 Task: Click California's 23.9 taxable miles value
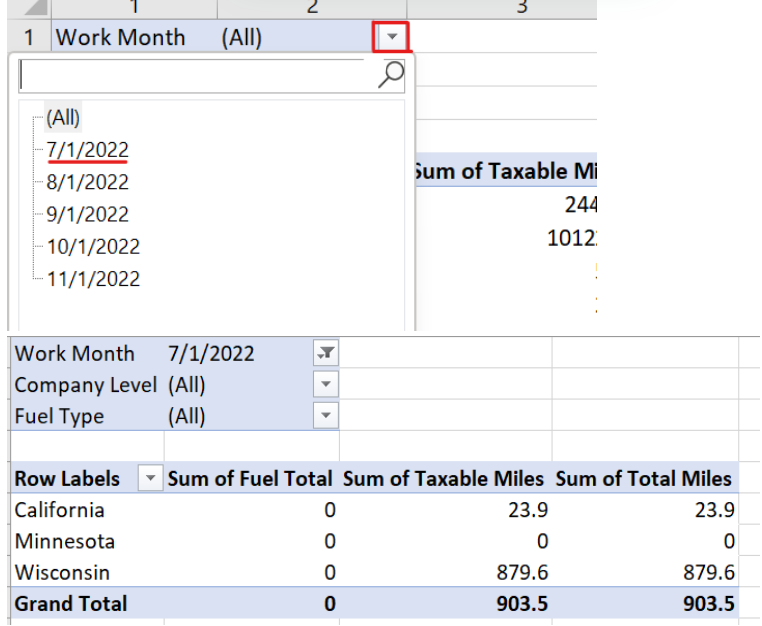(x=528, y=510)
